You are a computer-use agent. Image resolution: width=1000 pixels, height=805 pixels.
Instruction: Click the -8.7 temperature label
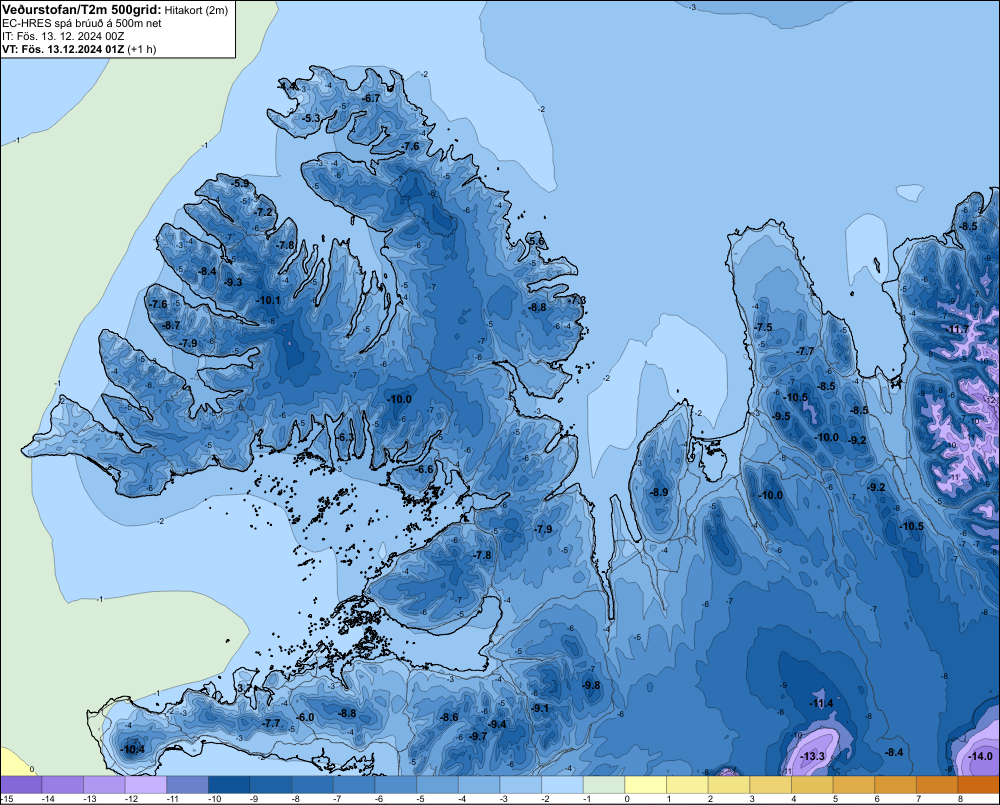pyautogui.click(x=171, y=325)
